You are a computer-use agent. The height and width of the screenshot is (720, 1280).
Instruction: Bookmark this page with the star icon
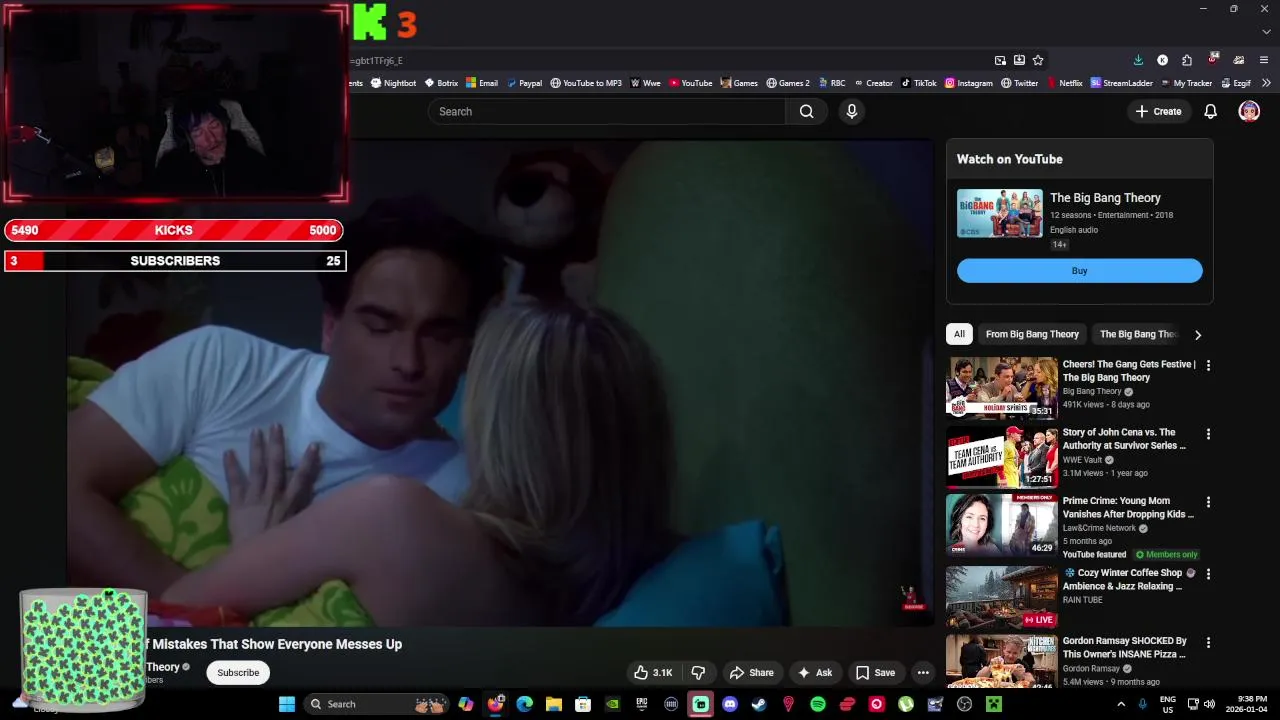1038,60
